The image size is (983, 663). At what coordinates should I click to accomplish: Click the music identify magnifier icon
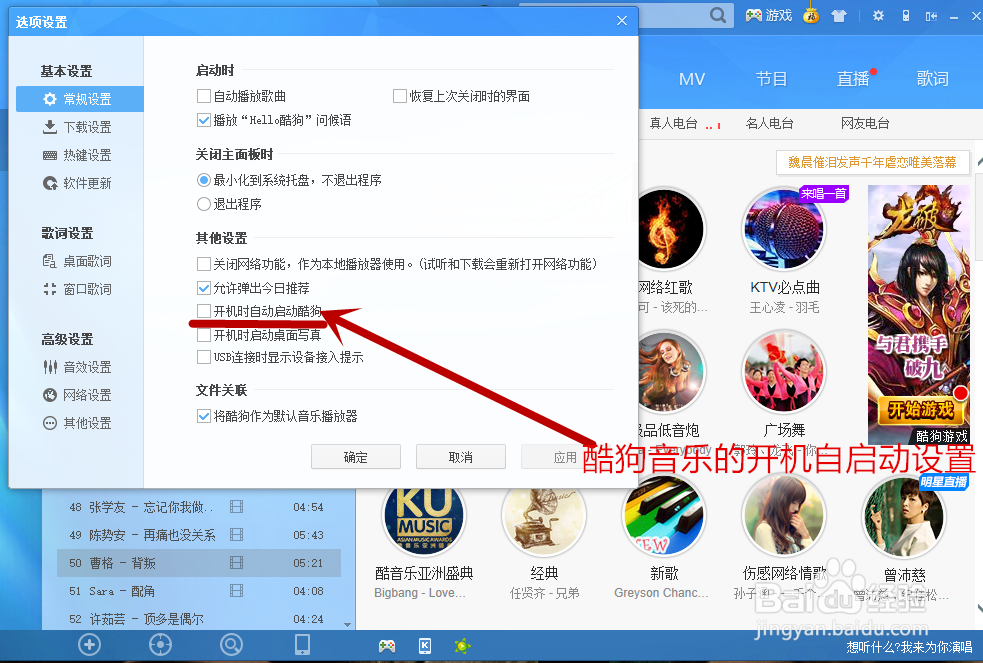(x=231, y=645)
